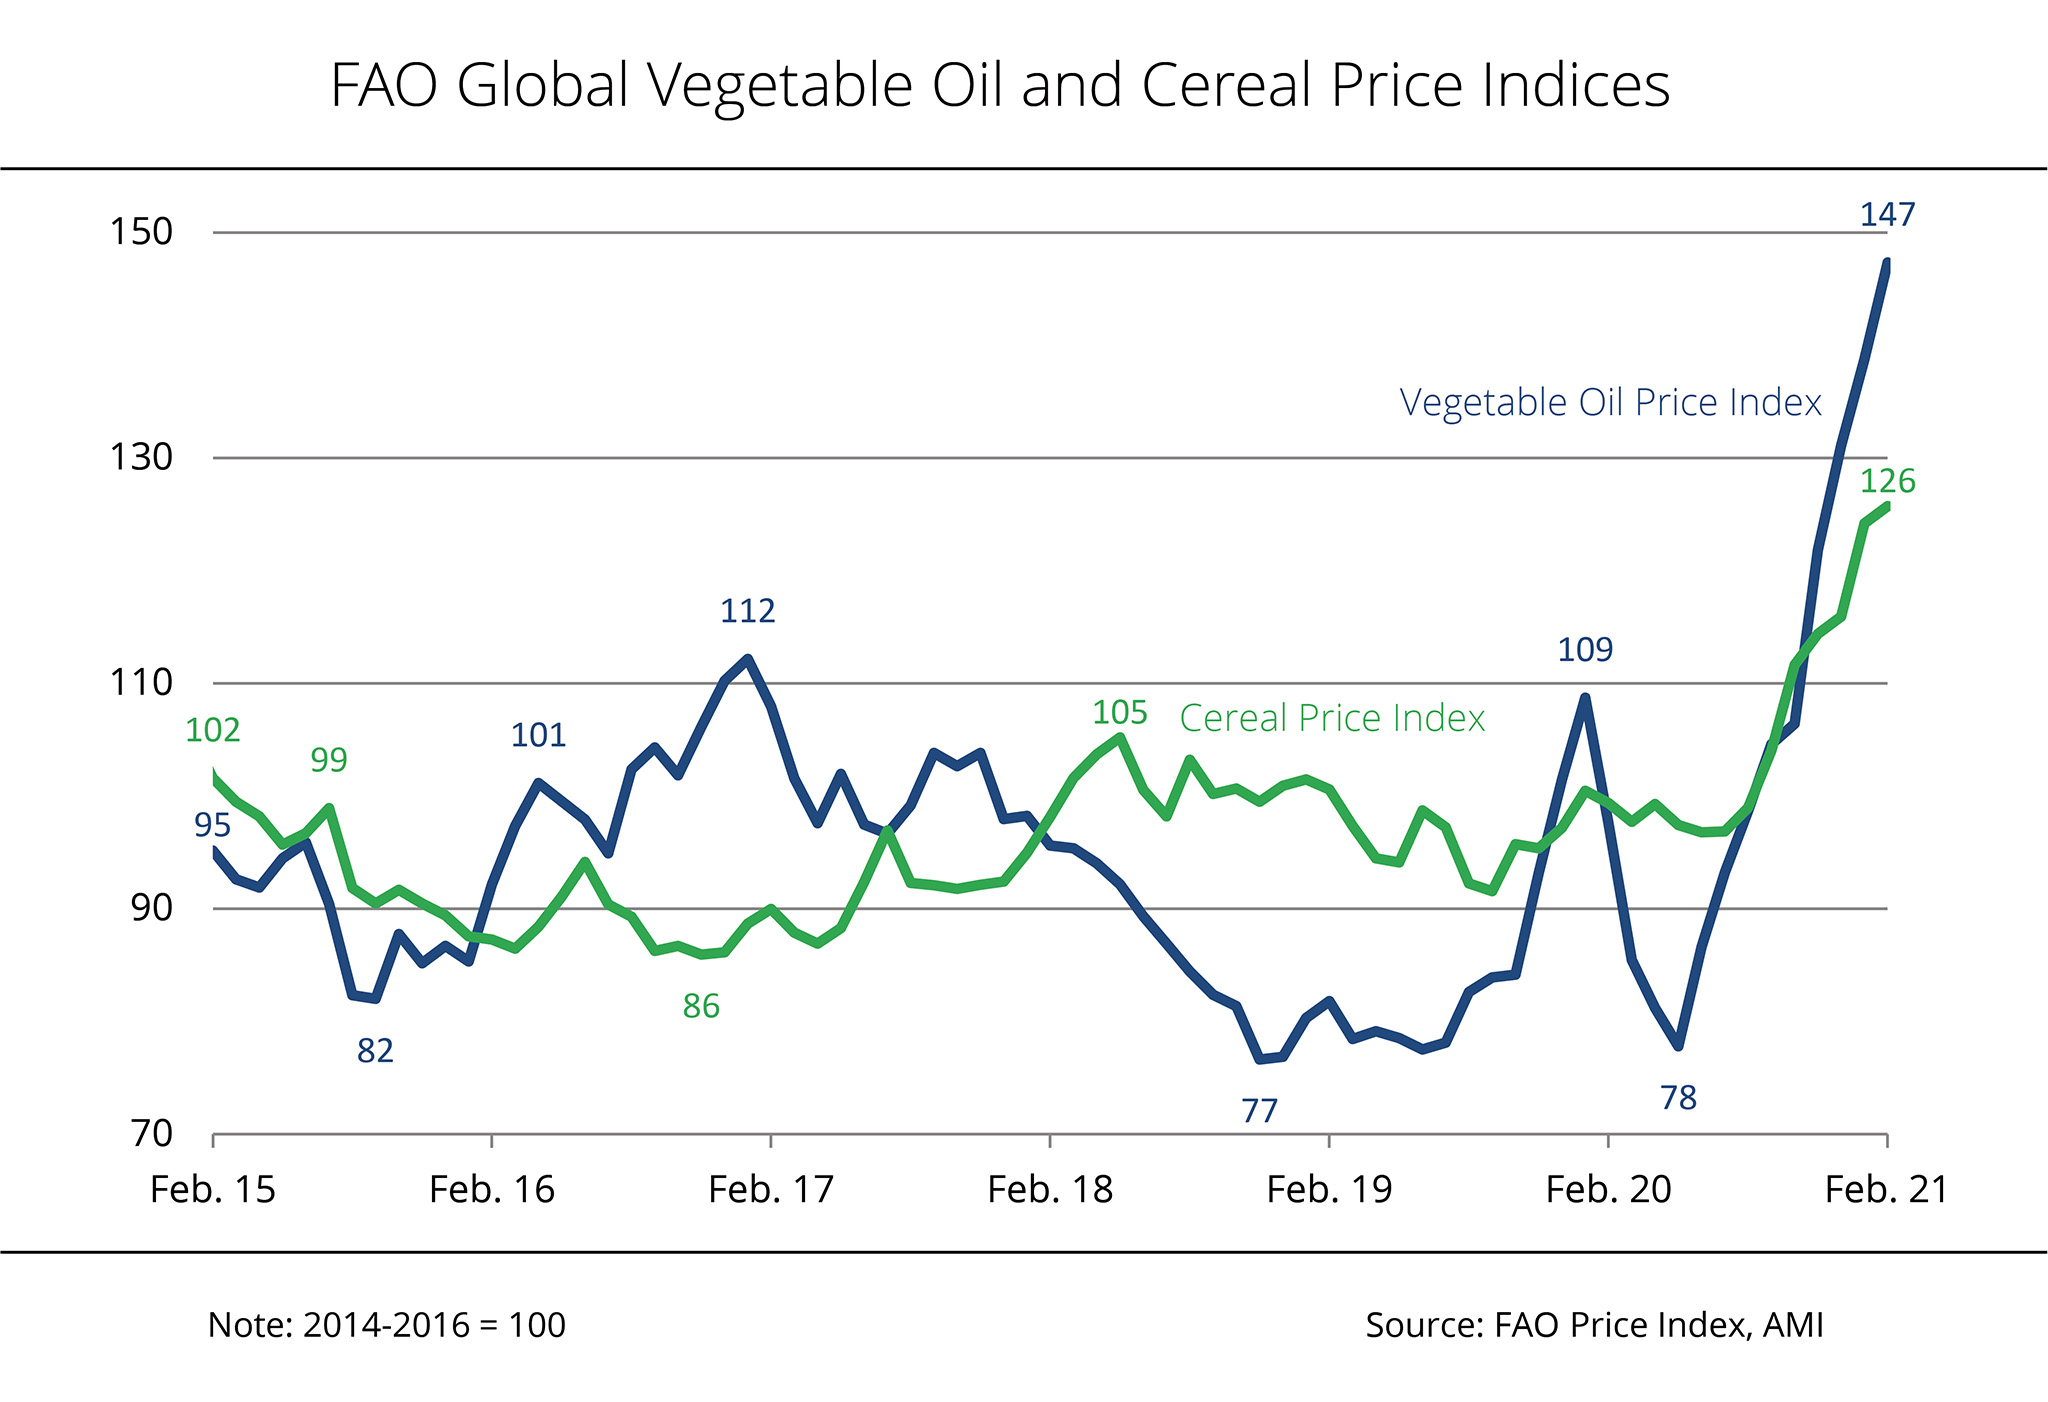
Task: Click the Vegetable Oil Price Index label
Action: tap(1610, 402)
